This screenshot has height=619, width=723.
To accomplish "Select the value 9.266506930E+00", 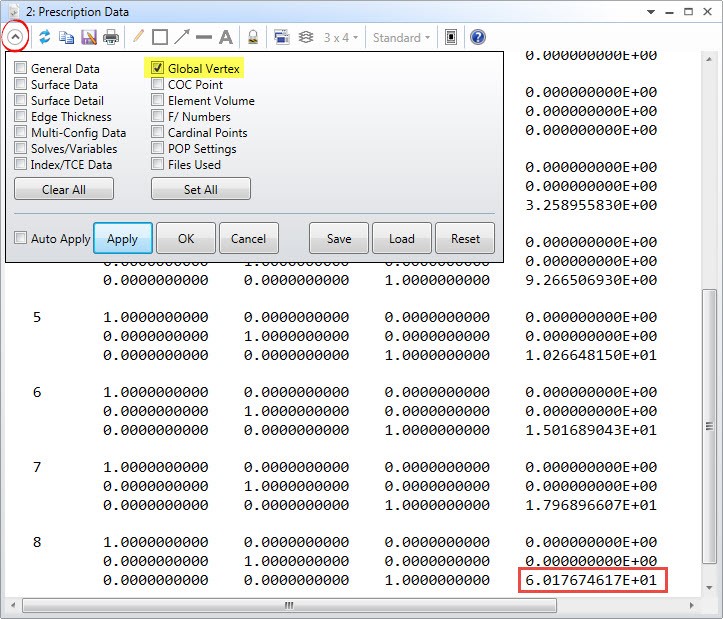I will 591,280.
